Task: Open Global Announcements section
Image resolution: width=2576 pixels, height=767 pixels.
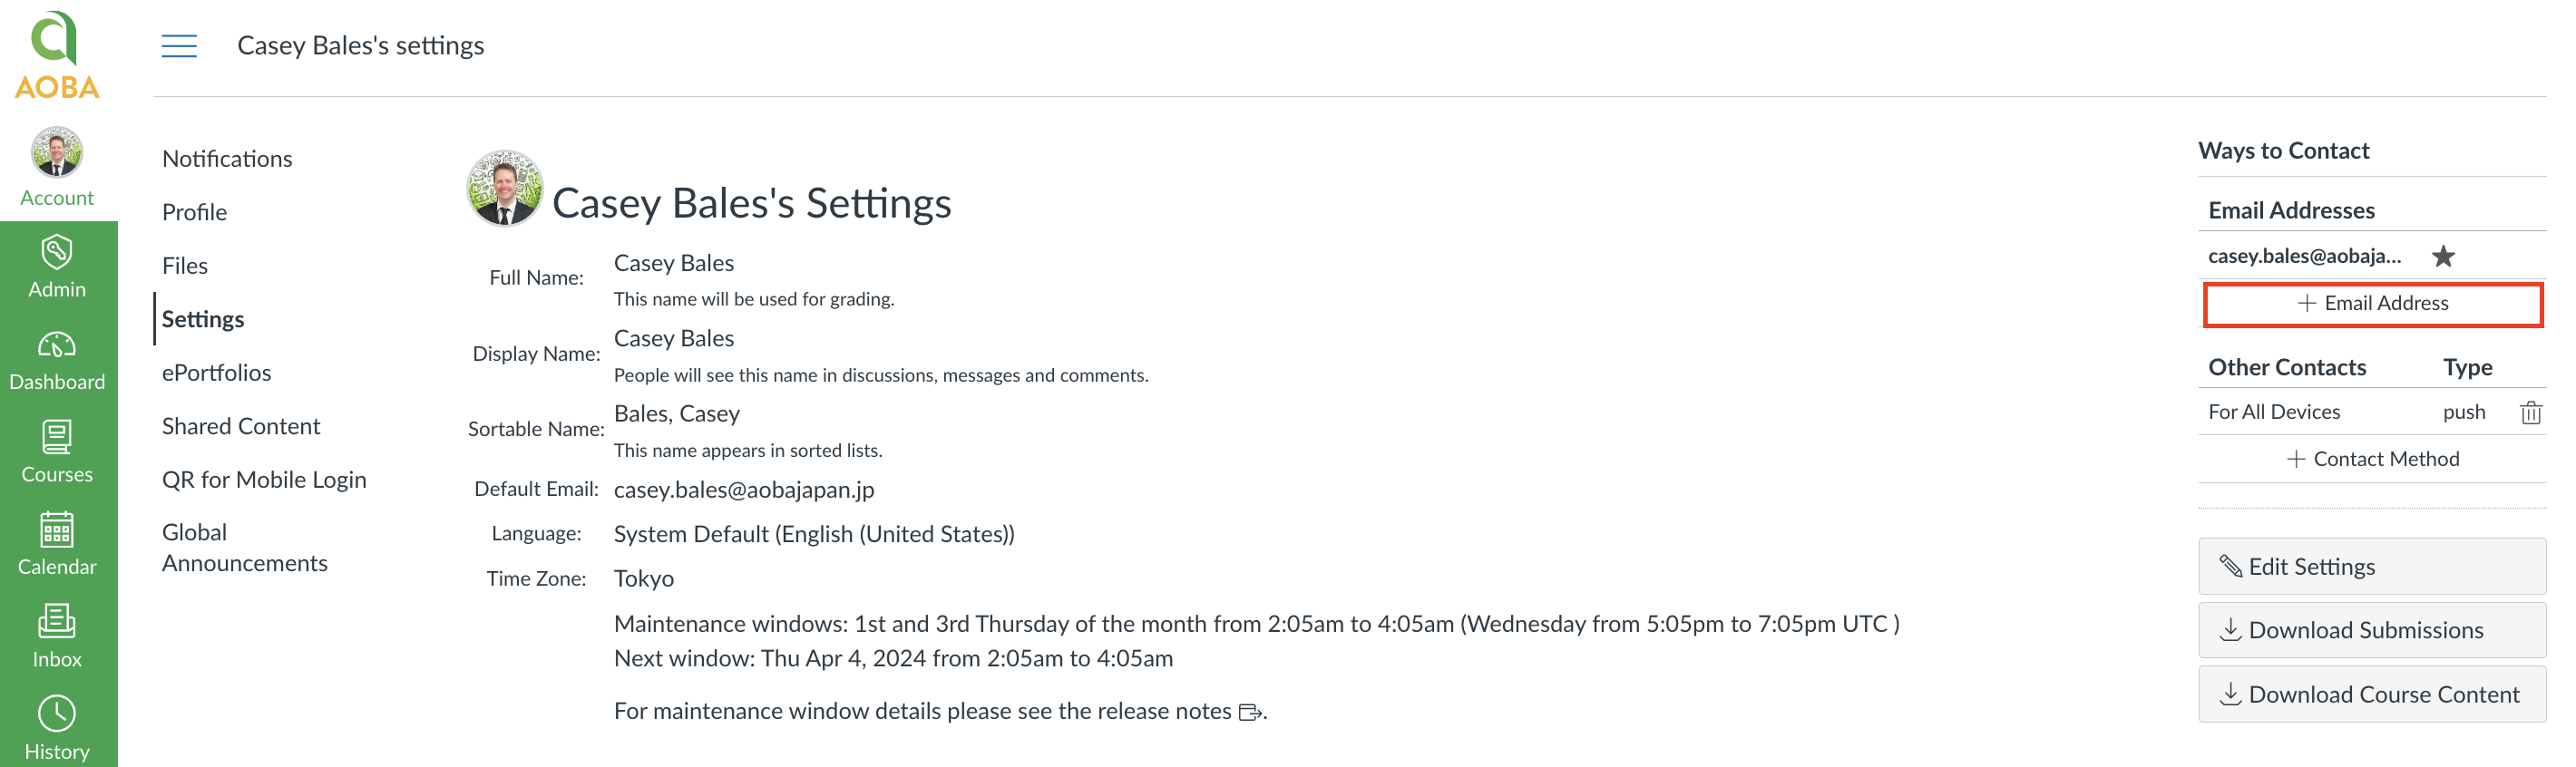Action: click(x=245, y=547)
